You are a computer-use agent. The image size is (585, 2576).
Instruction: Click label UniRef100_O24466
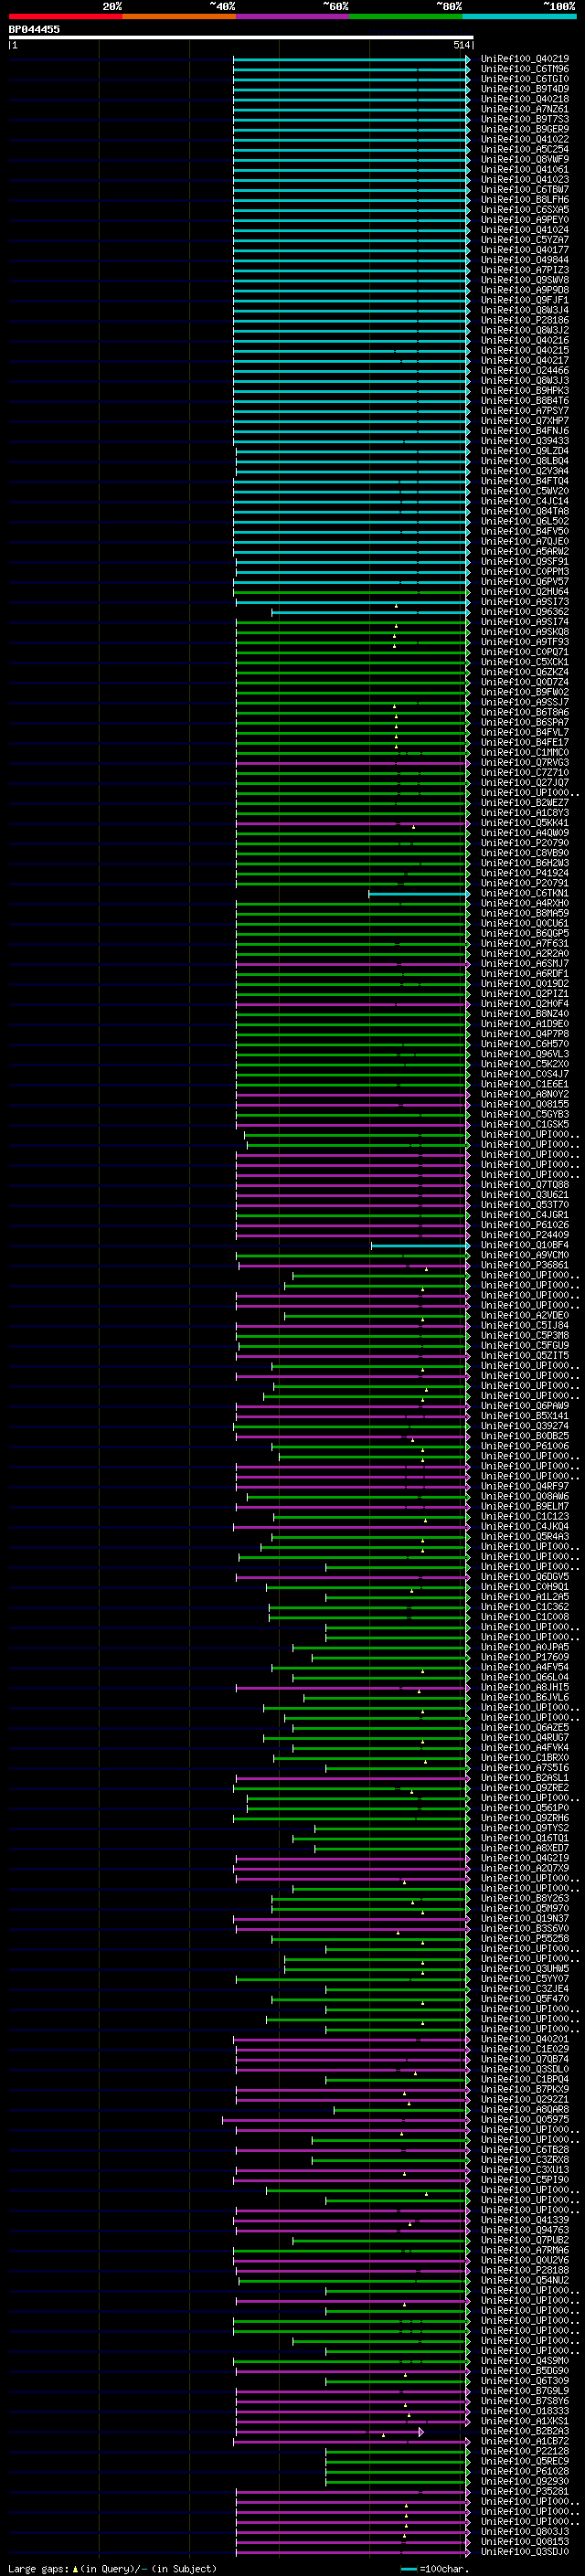[525, 371]
